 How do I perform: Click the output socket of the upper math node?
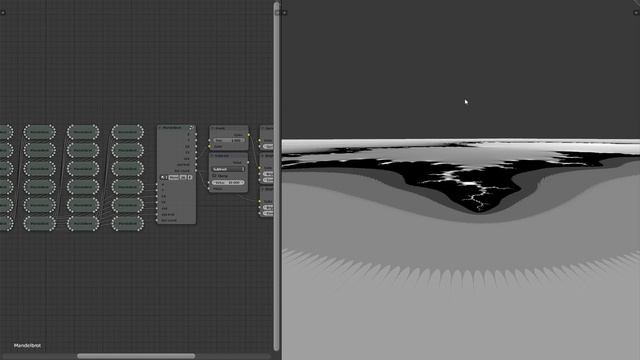[249, 135]
